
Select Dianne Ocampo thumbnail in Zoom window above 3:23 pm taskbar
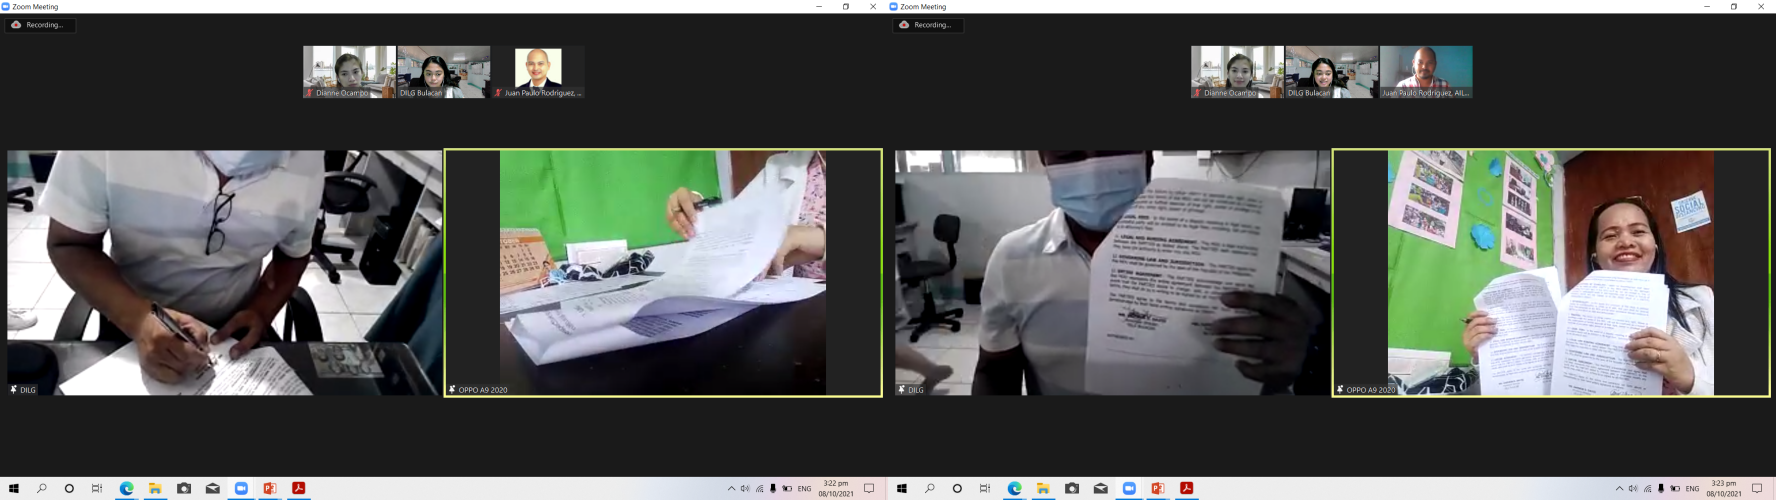[x=1237, y=72]
